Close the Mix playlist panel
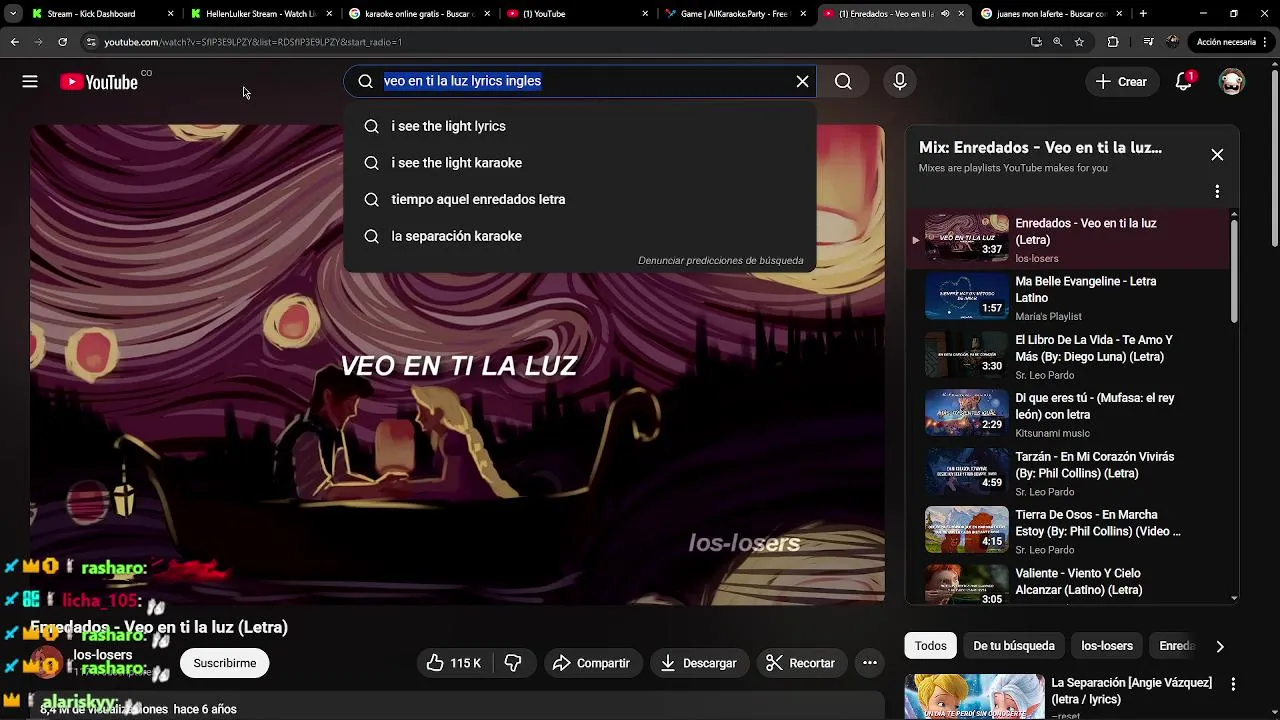This screenshot has height=720, width=1280. pos(1217,154)
